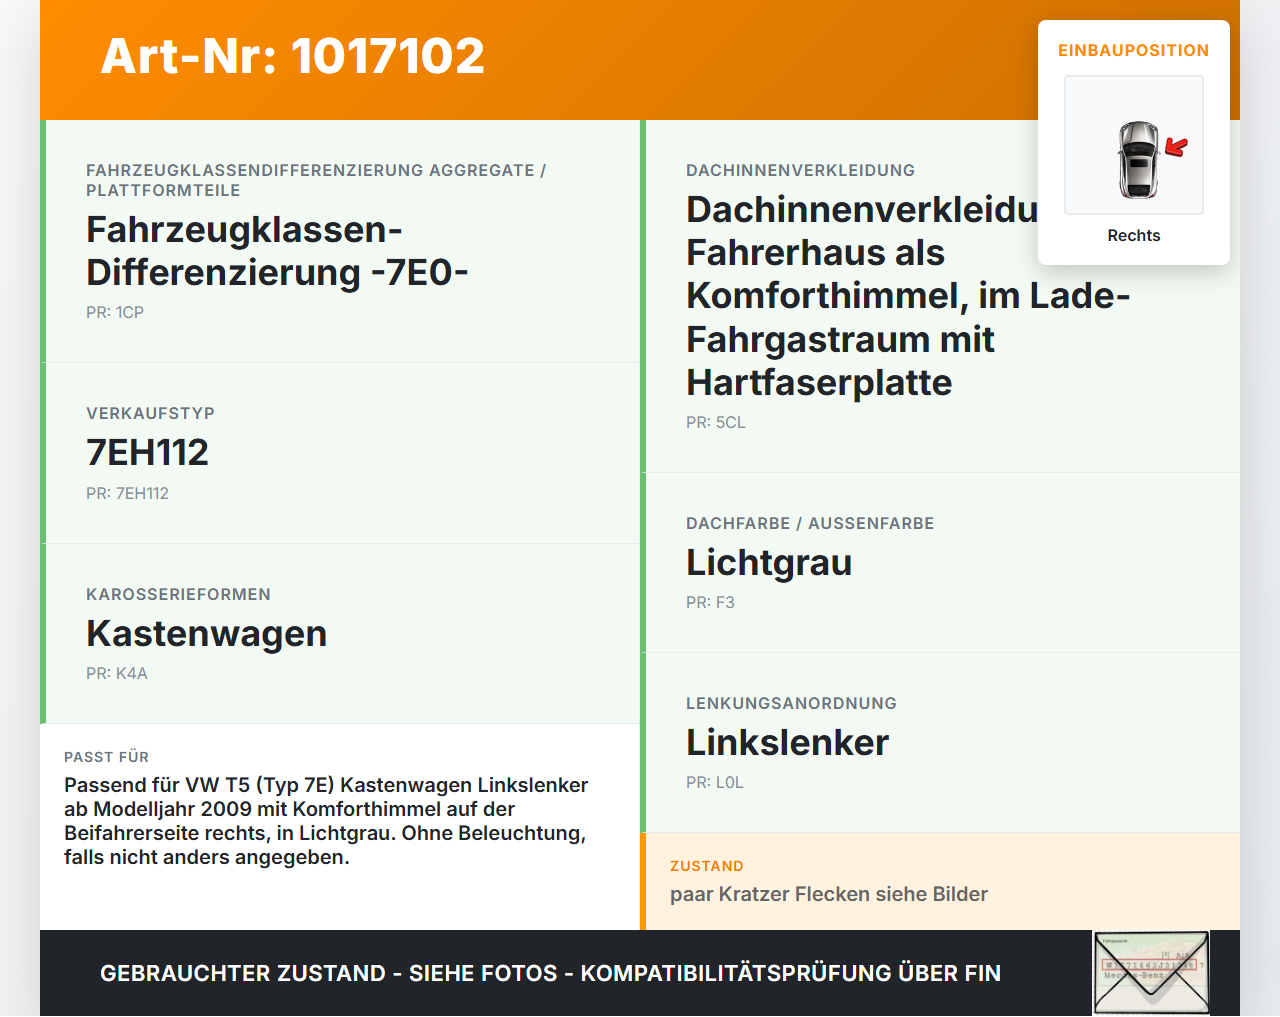
Task: Click the PR: F3 code
Action: (710, 602)
